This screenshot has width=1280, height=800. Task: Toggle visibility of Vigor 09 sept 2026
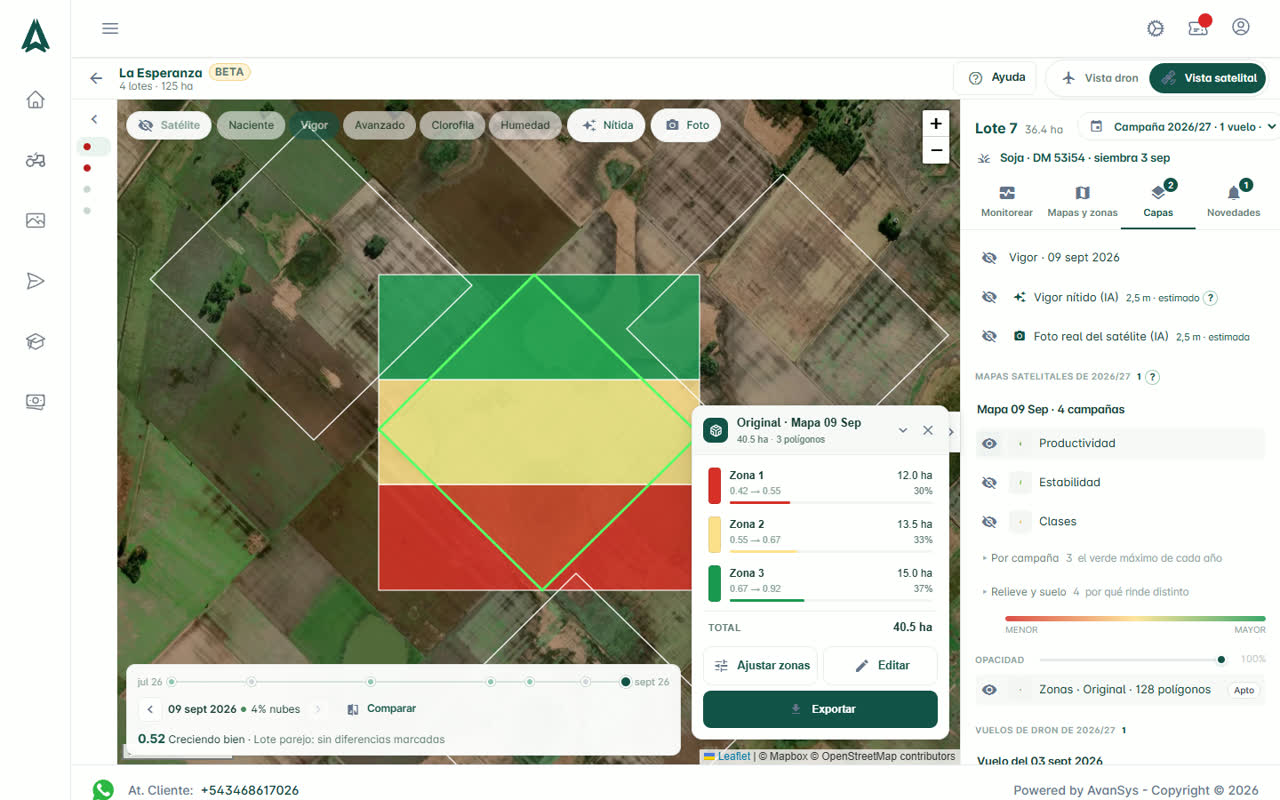point(989,257)
